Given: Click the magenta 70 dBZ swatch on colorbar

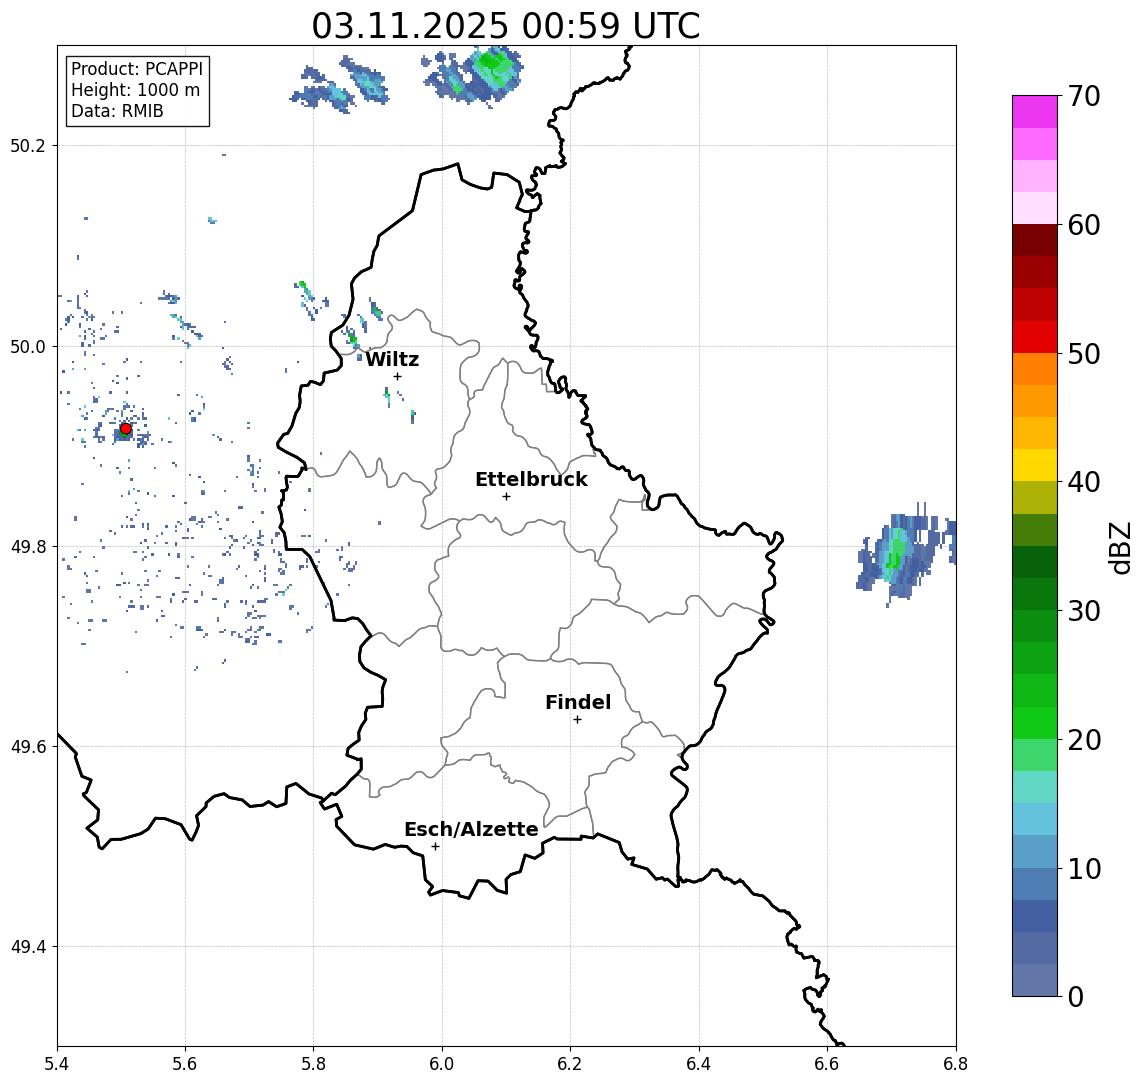Looking at the screenshot, I should coord(1035,112).
